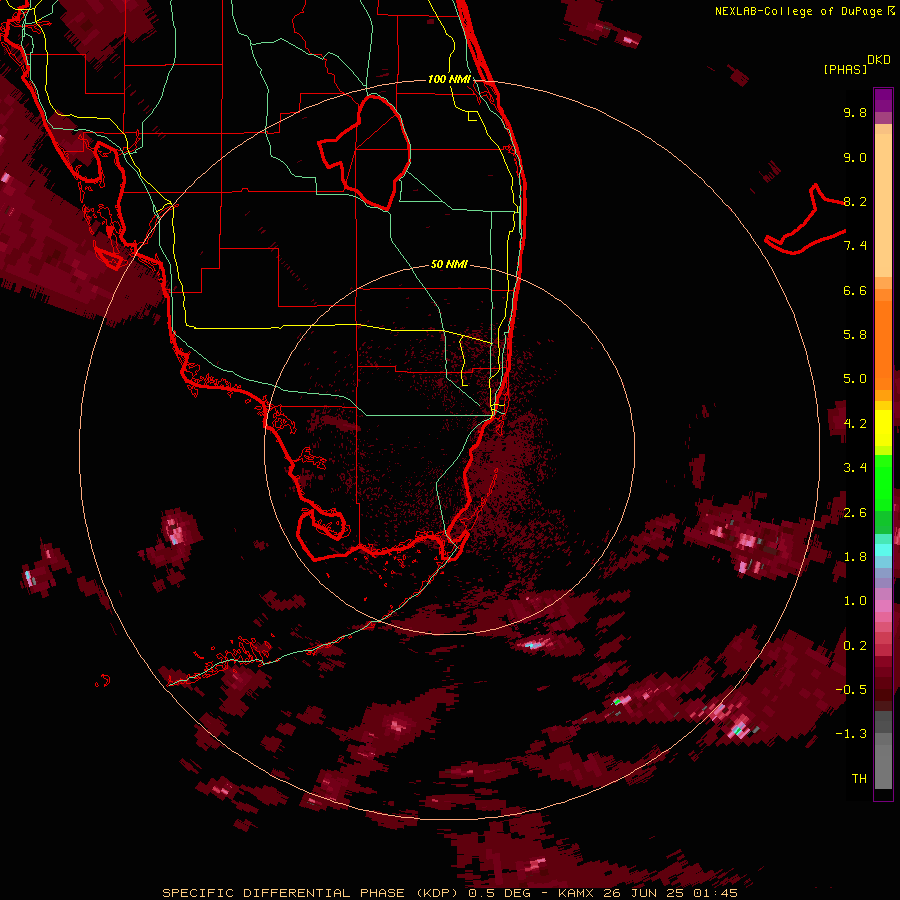Image resolution: width=900 pixels, height=900 pixels.
Task: Click the 3.4 value on the scale
Action: [x=855, y=468]
